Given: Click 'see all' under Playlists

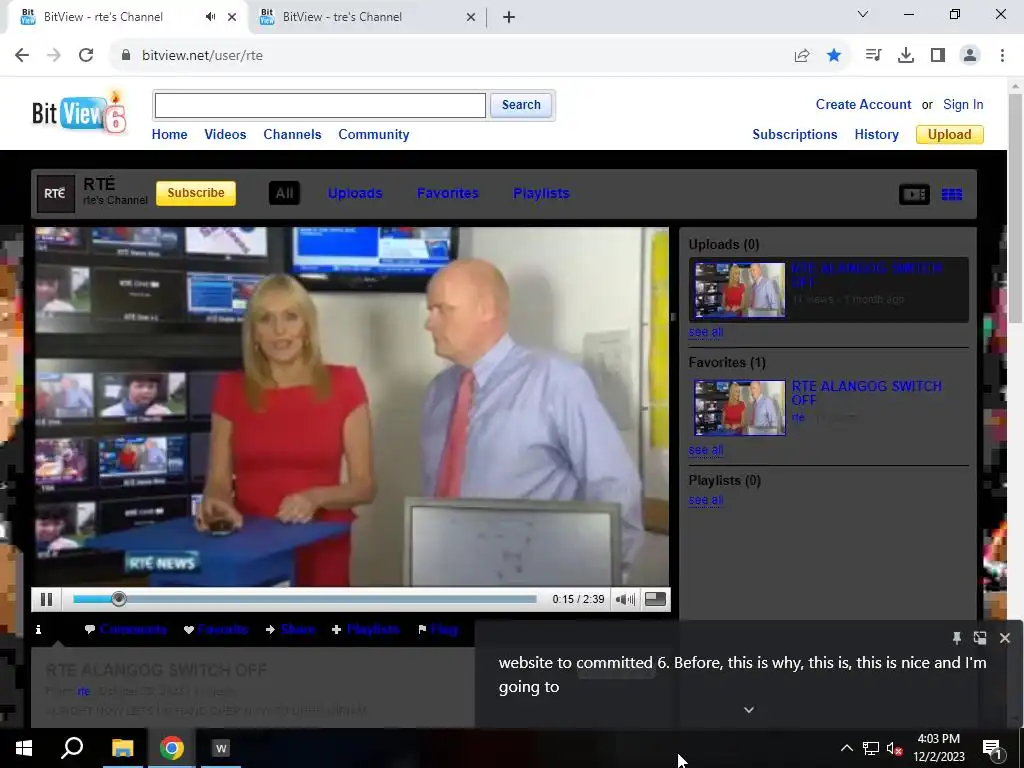Looking at the screenshot, I should (705, 500).
